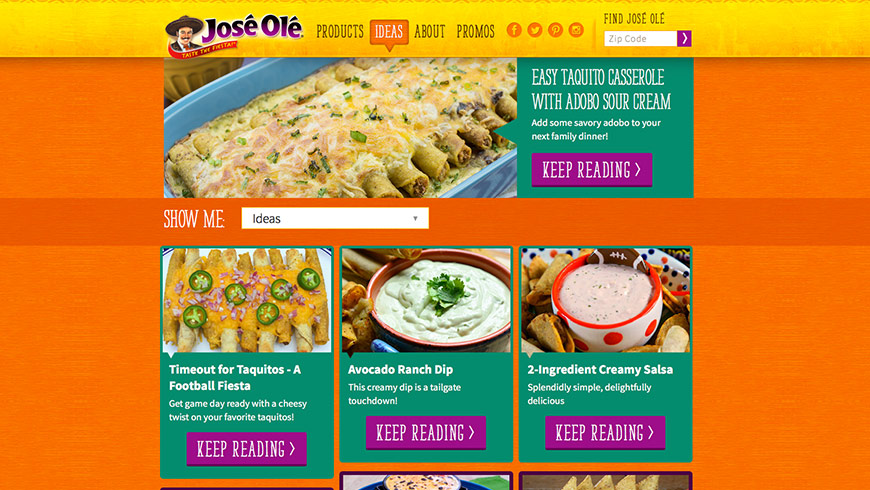Open the Promos menu item
This screenshot has height=490, width=870.
click(x=476, y=32)
